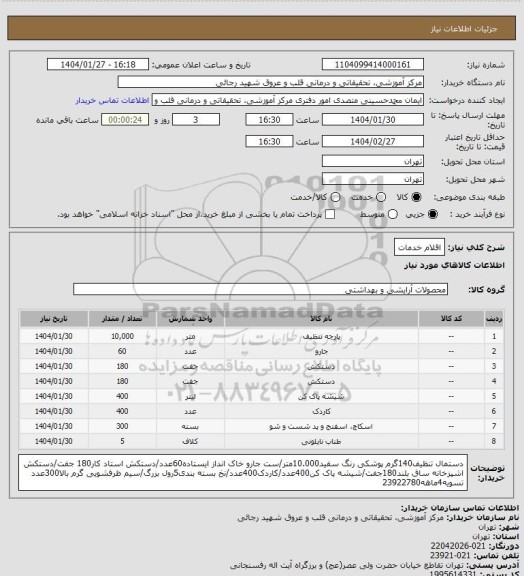Click the نام کالا column header

pos(322,319)
